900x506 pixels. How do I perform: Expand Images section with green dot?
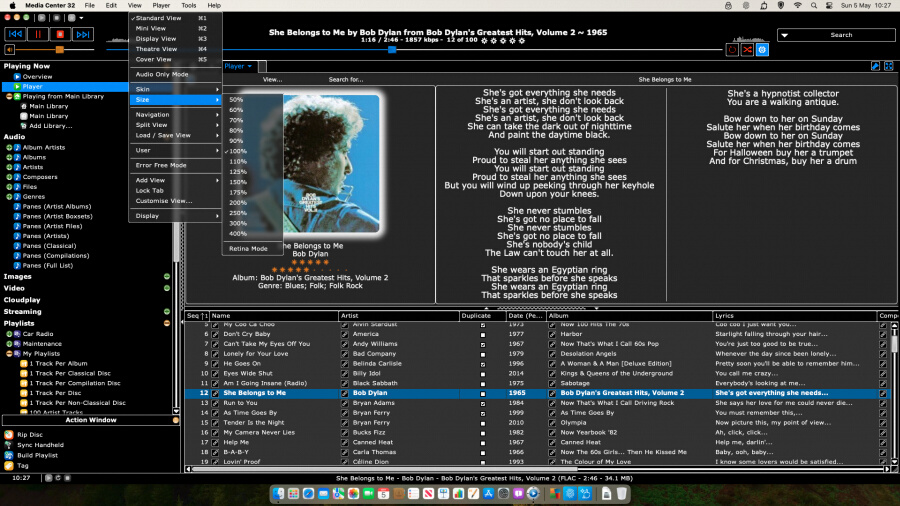[167, 277]
